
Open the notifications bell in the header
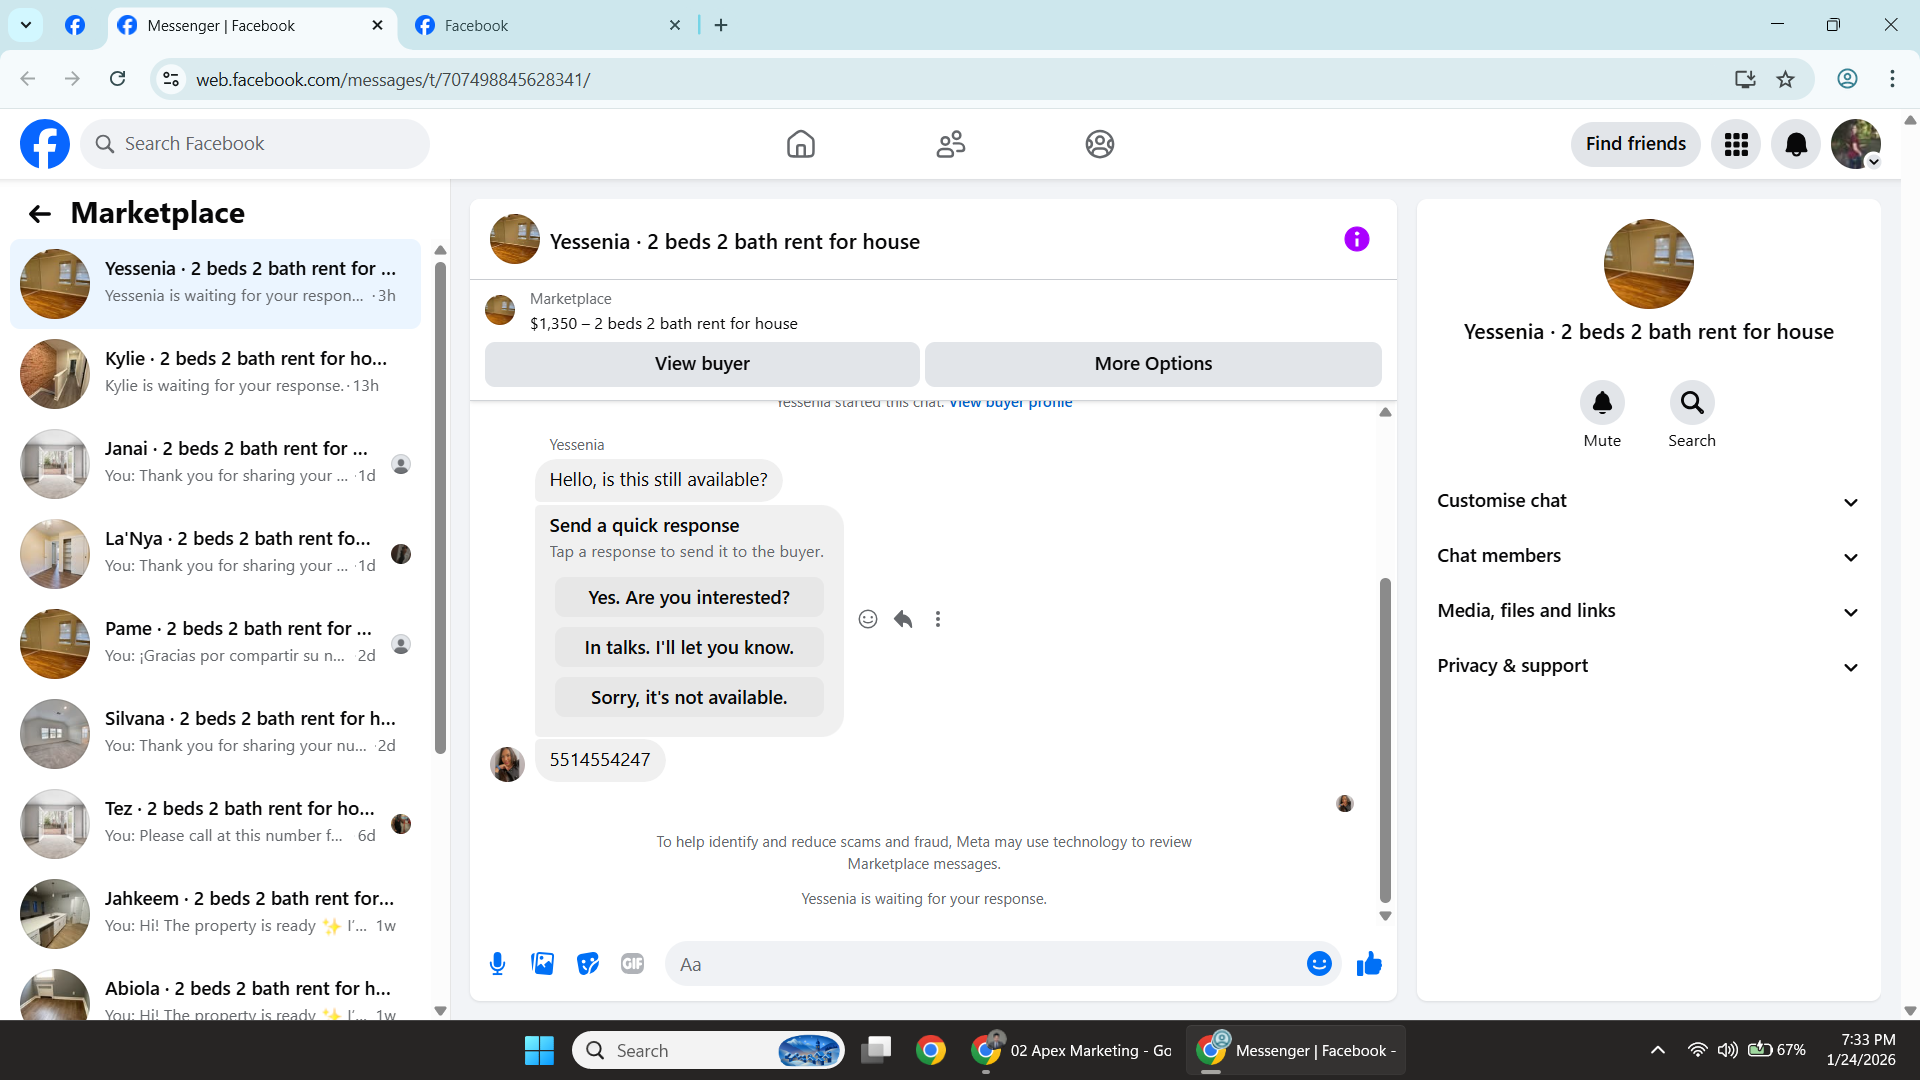coord(1795,144)
